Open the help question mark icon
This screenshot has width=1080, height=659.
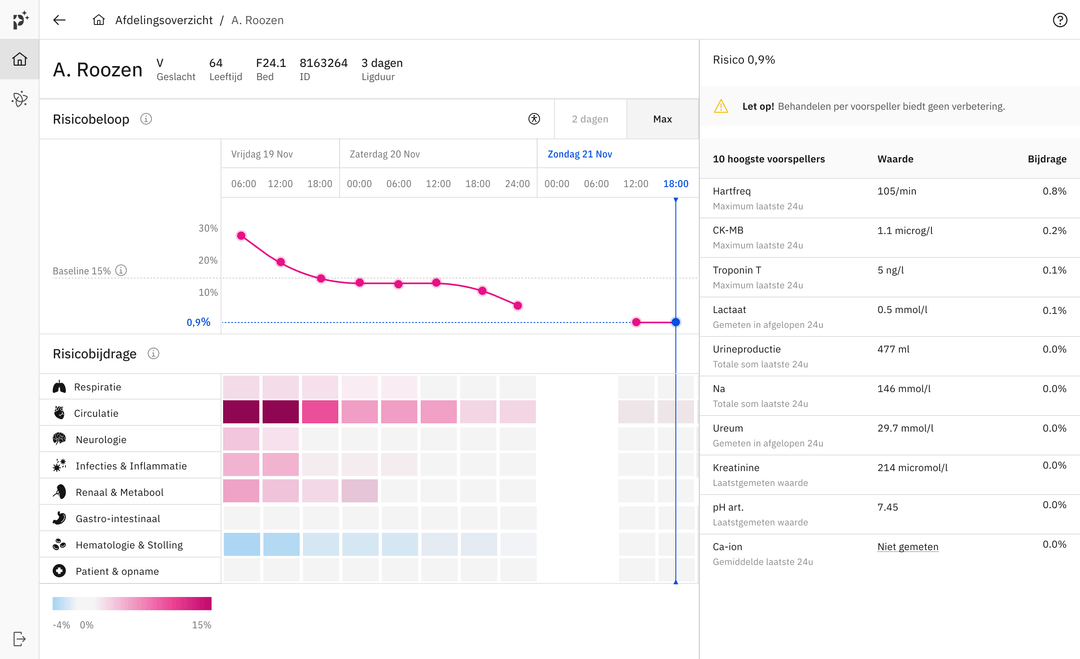click(x=1060, y=20)
